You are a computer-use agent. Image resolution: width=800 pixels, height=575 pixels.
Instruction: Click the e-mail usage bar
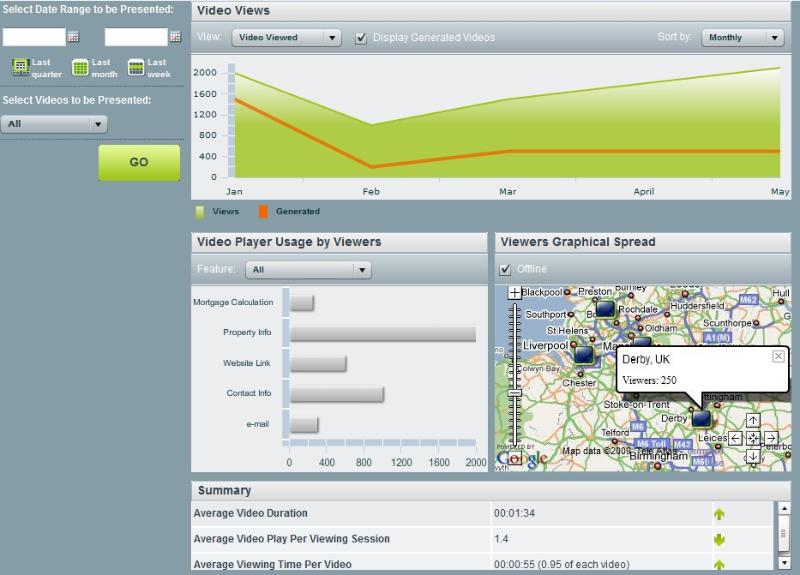click(304, 425)
